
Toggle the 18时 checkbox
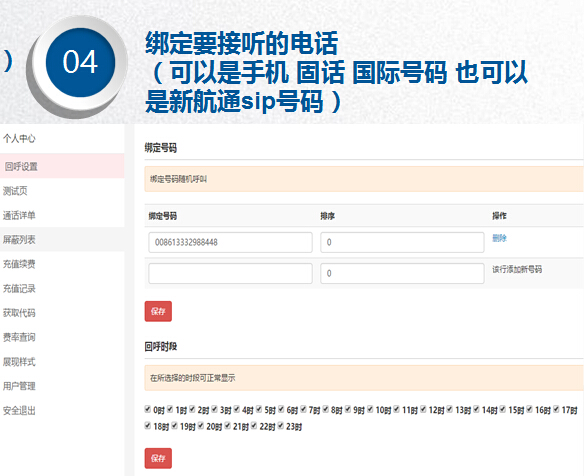click(x=147, y=425)
